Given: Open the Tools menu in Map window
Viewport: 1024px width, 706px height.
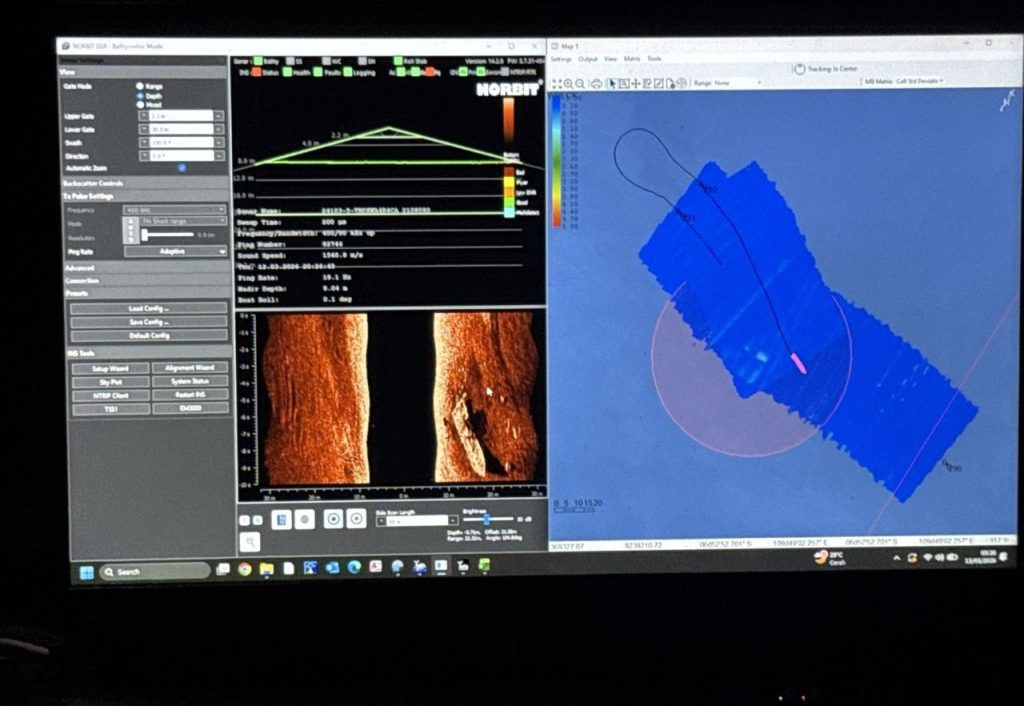Looking at the screenshot, I should (654, 59).
